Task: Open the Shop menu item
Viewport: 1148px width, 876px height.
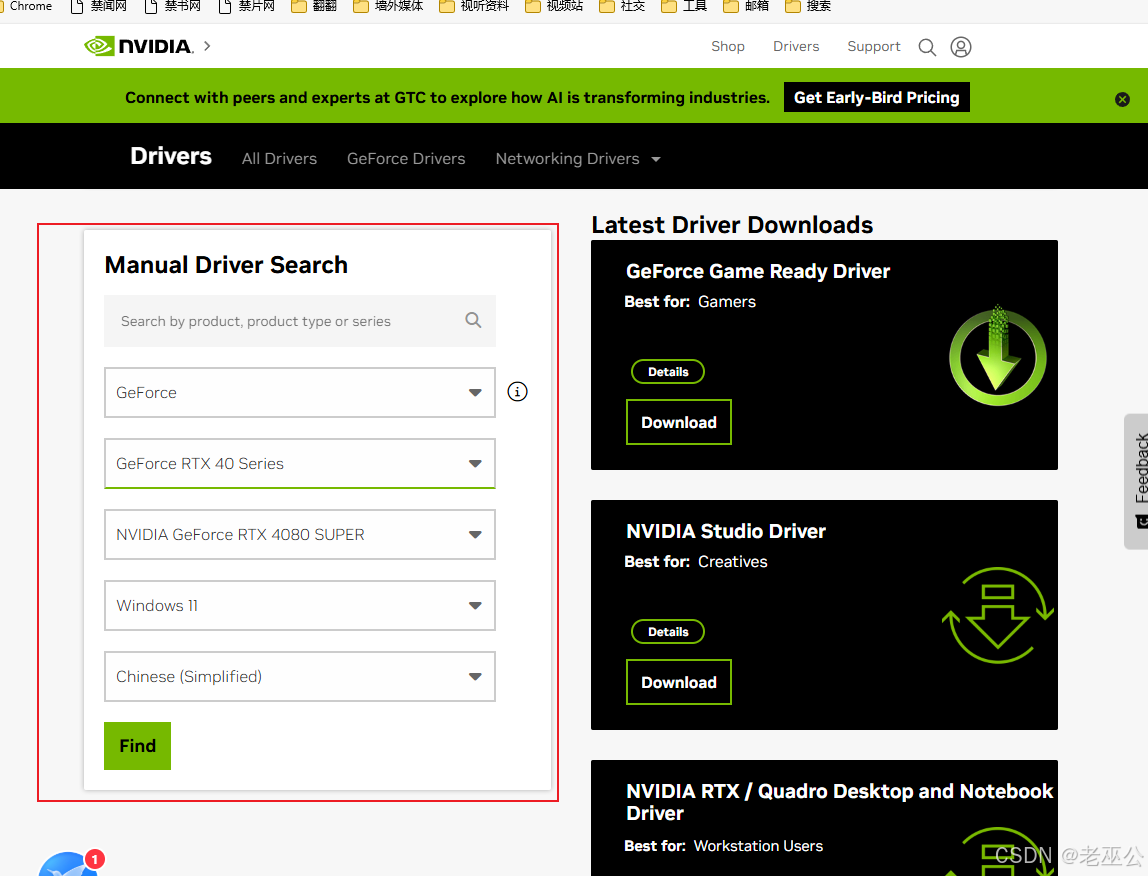Action: pyautogui.click(x=727, y=47)
